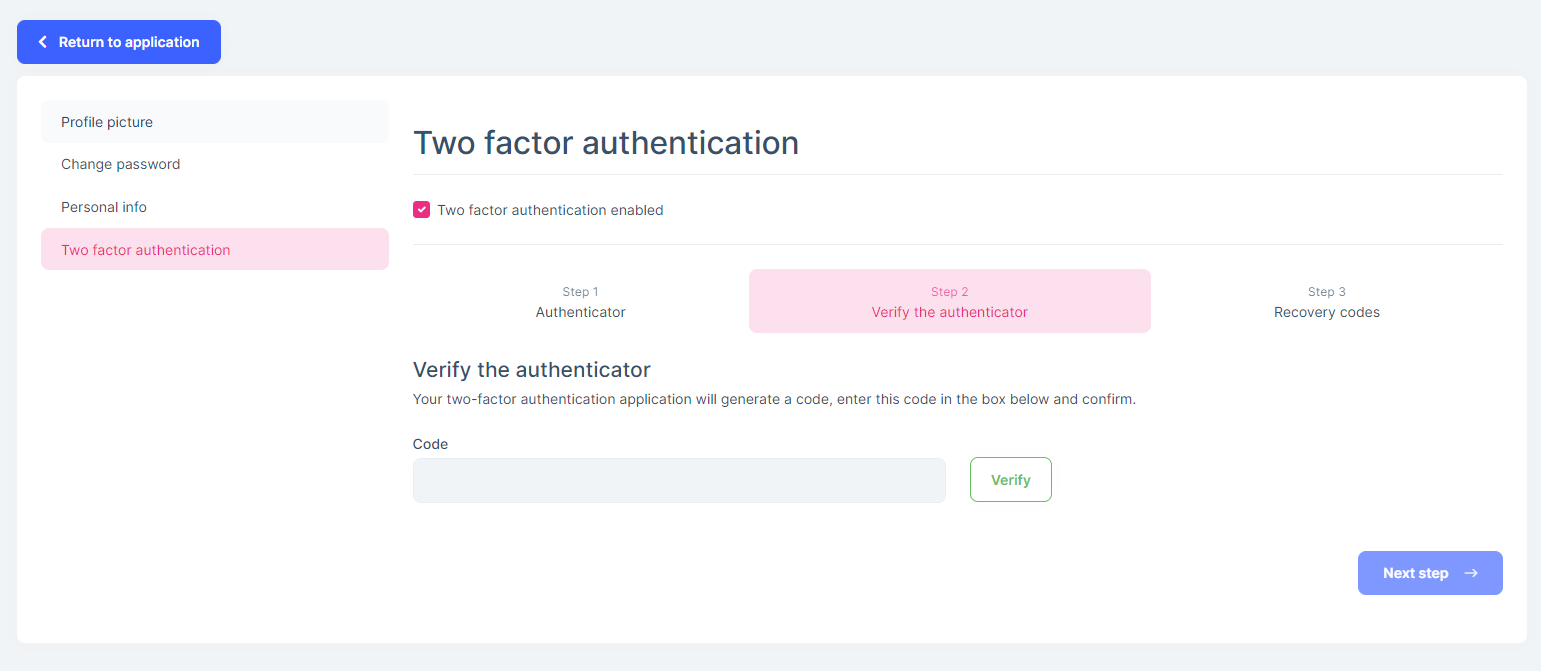Click the 'Two factor authentication' page heading

606,143
